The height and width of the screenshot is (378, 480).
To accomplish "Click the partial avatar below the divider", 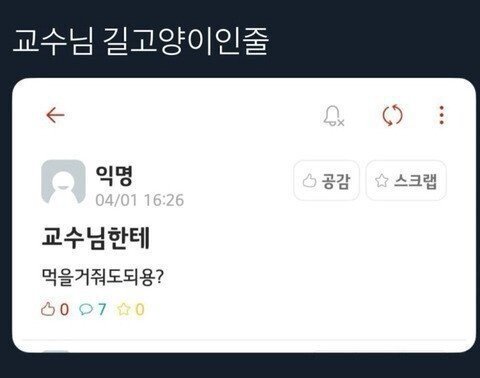I will click(56, 351).
